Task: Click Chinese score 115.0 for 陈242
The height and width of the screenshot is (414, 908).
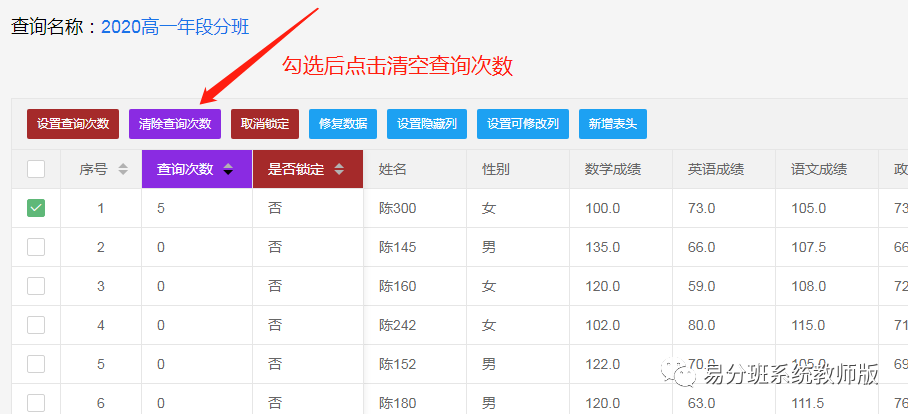Action: (808, 325)
